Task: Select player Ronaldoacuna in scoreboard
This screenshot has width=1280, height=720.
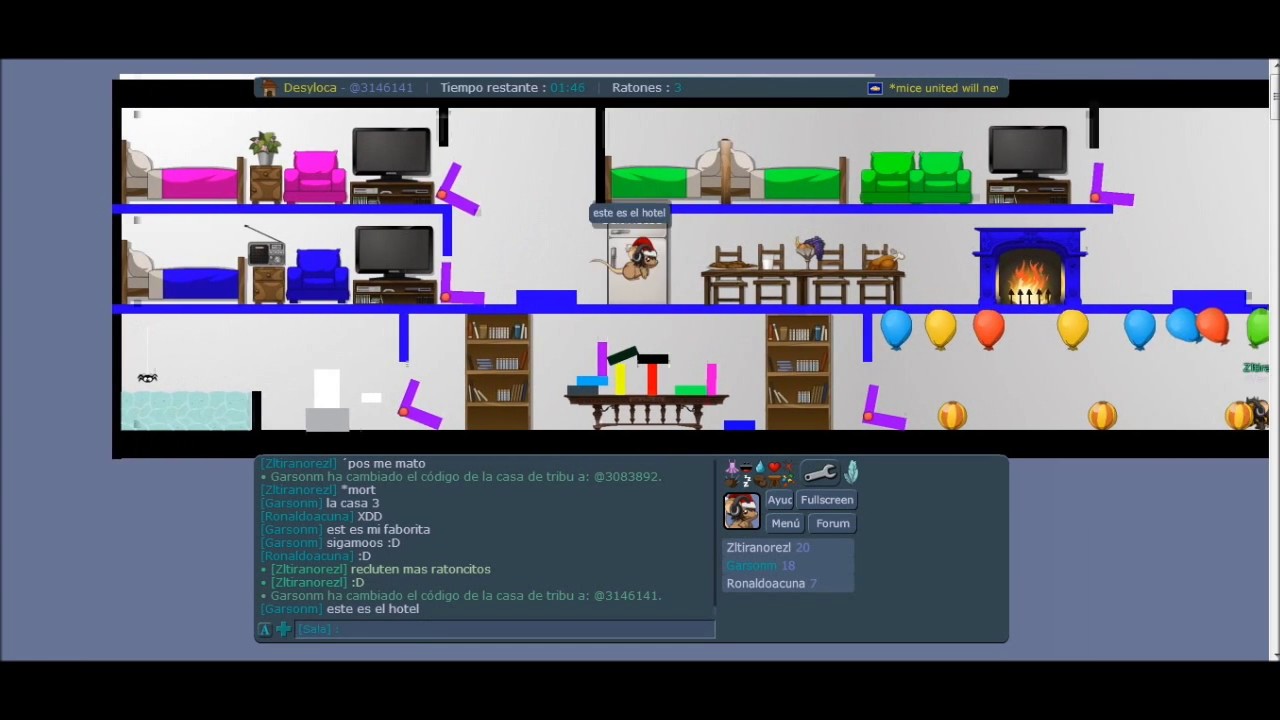Action: coord(788,583)
